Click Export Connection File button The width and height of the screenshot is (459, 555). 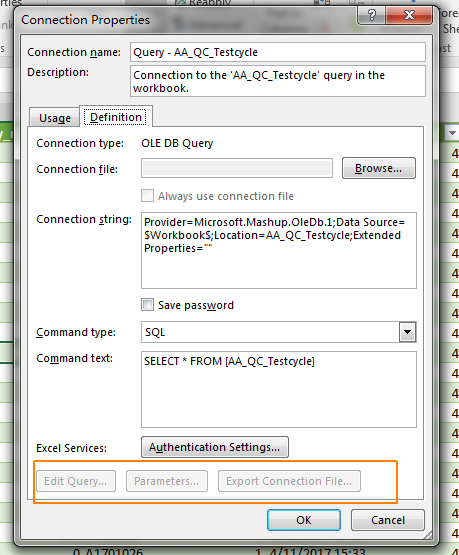click(289, 481)
